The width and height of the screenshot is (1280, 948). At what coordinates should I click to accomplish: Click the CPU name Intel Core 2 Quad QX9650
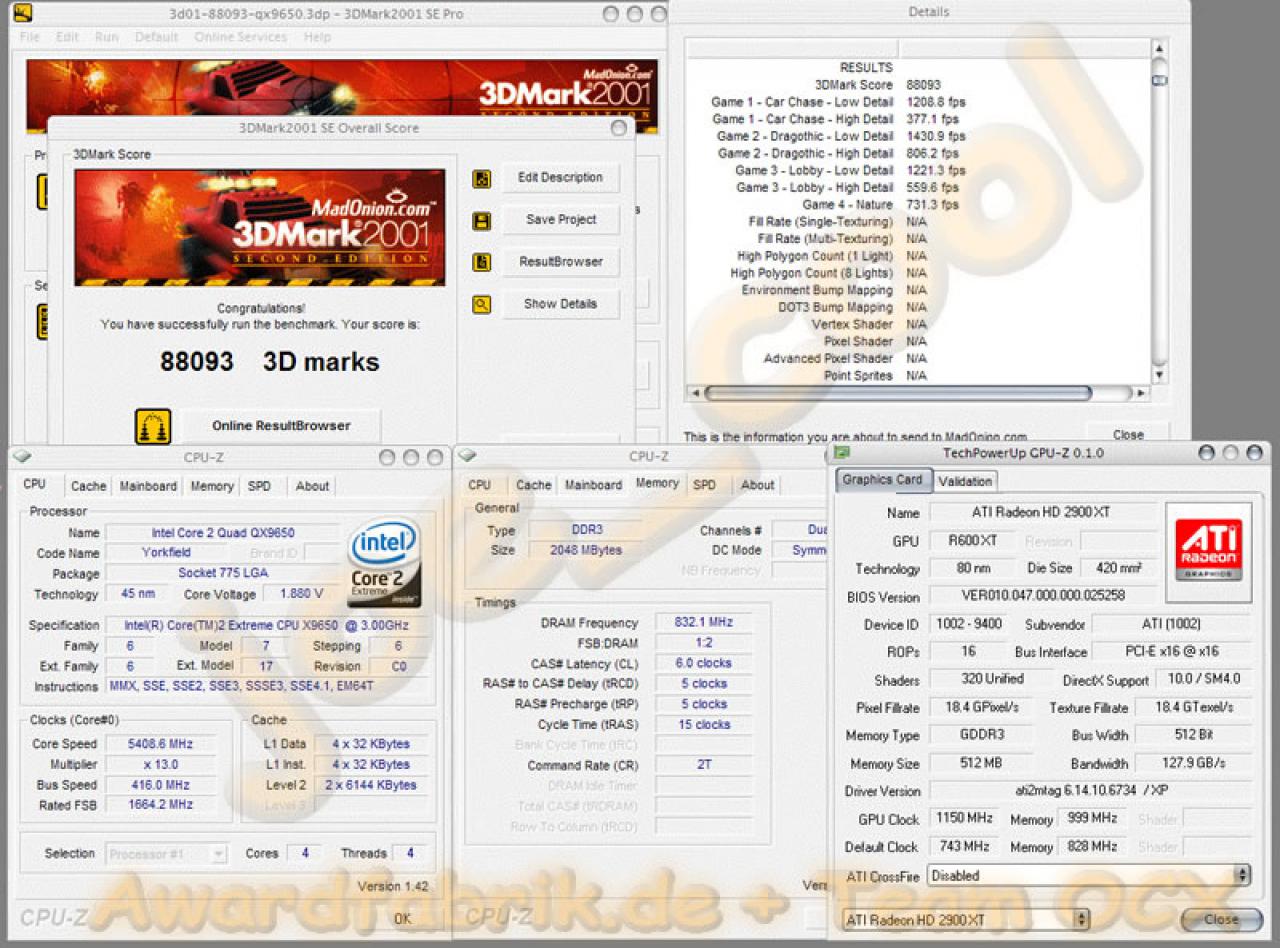pyautogui.click(x=223, y=533)
